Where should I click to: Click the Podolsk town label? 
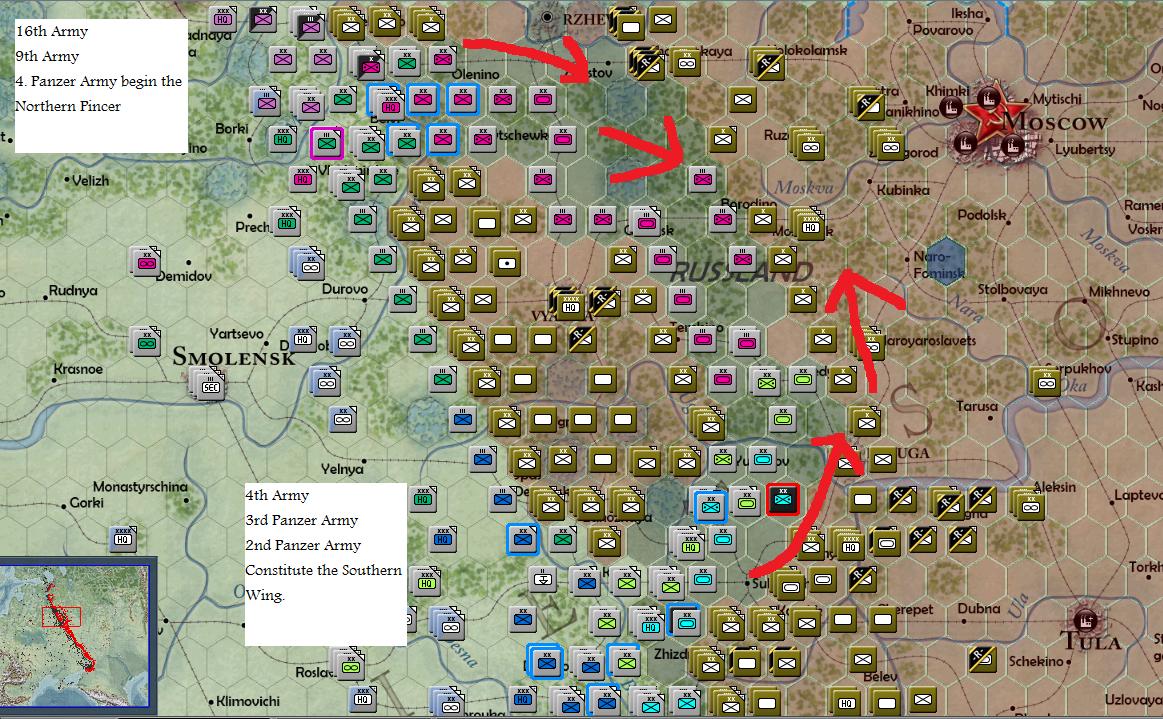coord(982,214)
